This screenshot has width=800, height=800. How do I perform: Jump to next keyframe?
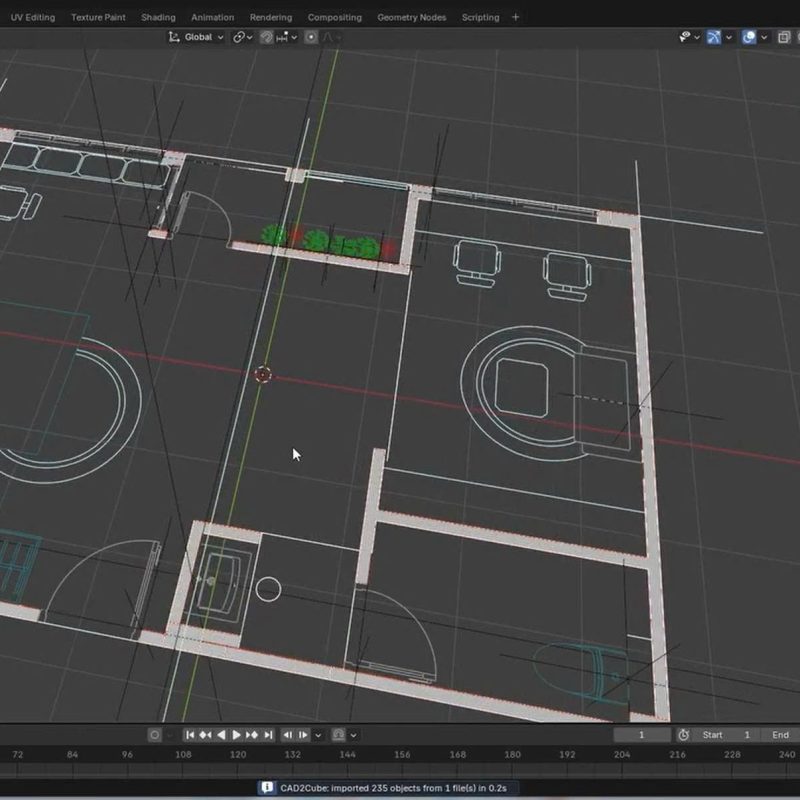[x=252, y=735]
